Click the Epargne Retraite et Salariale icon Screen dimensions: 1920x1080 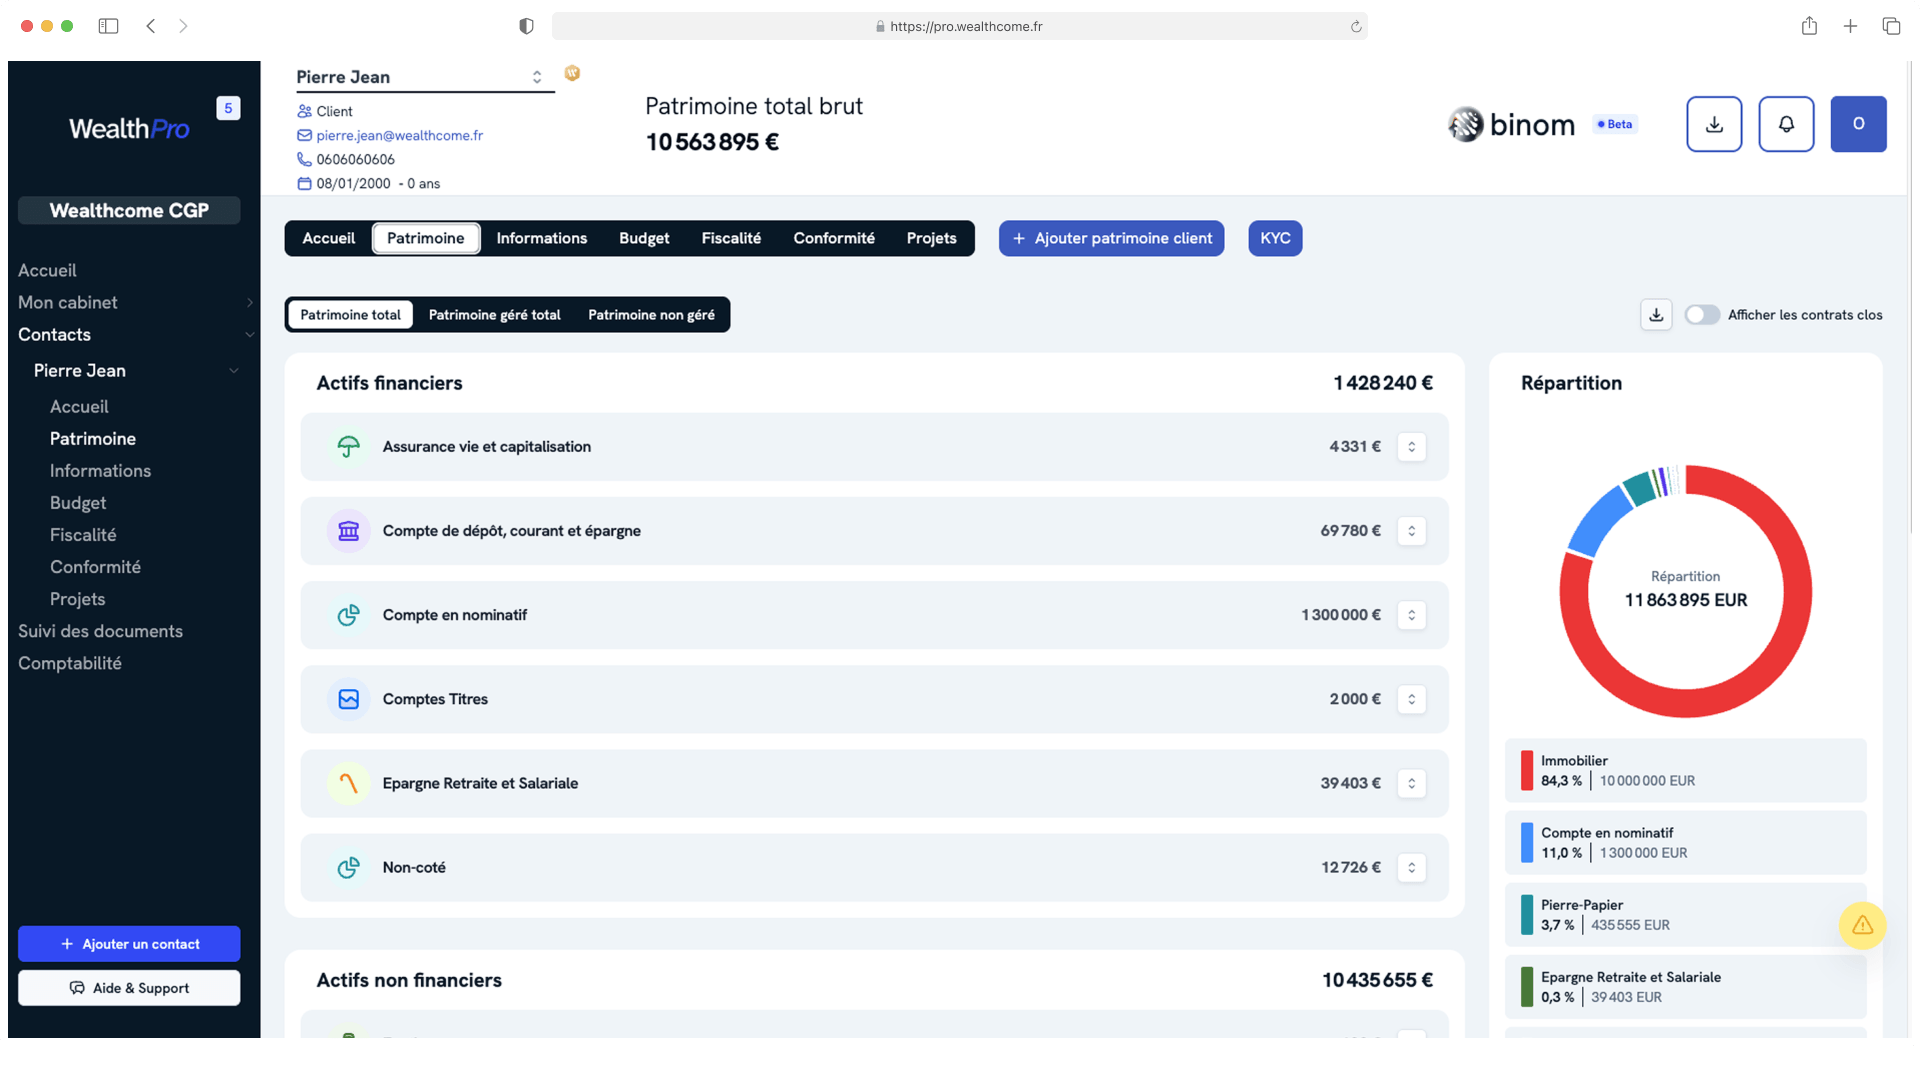[348, 783]
